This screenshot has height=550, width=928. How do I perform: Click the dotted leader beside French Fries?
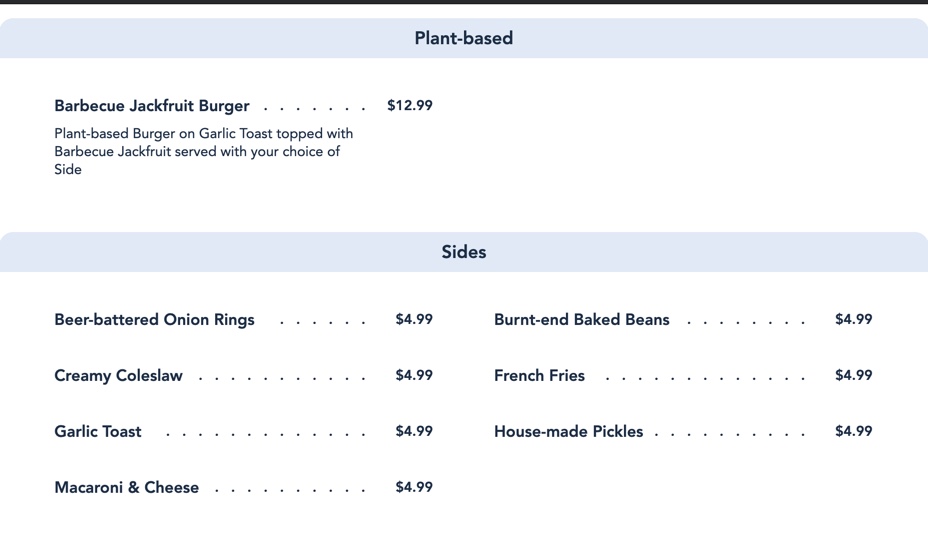[x=705, y=378]
